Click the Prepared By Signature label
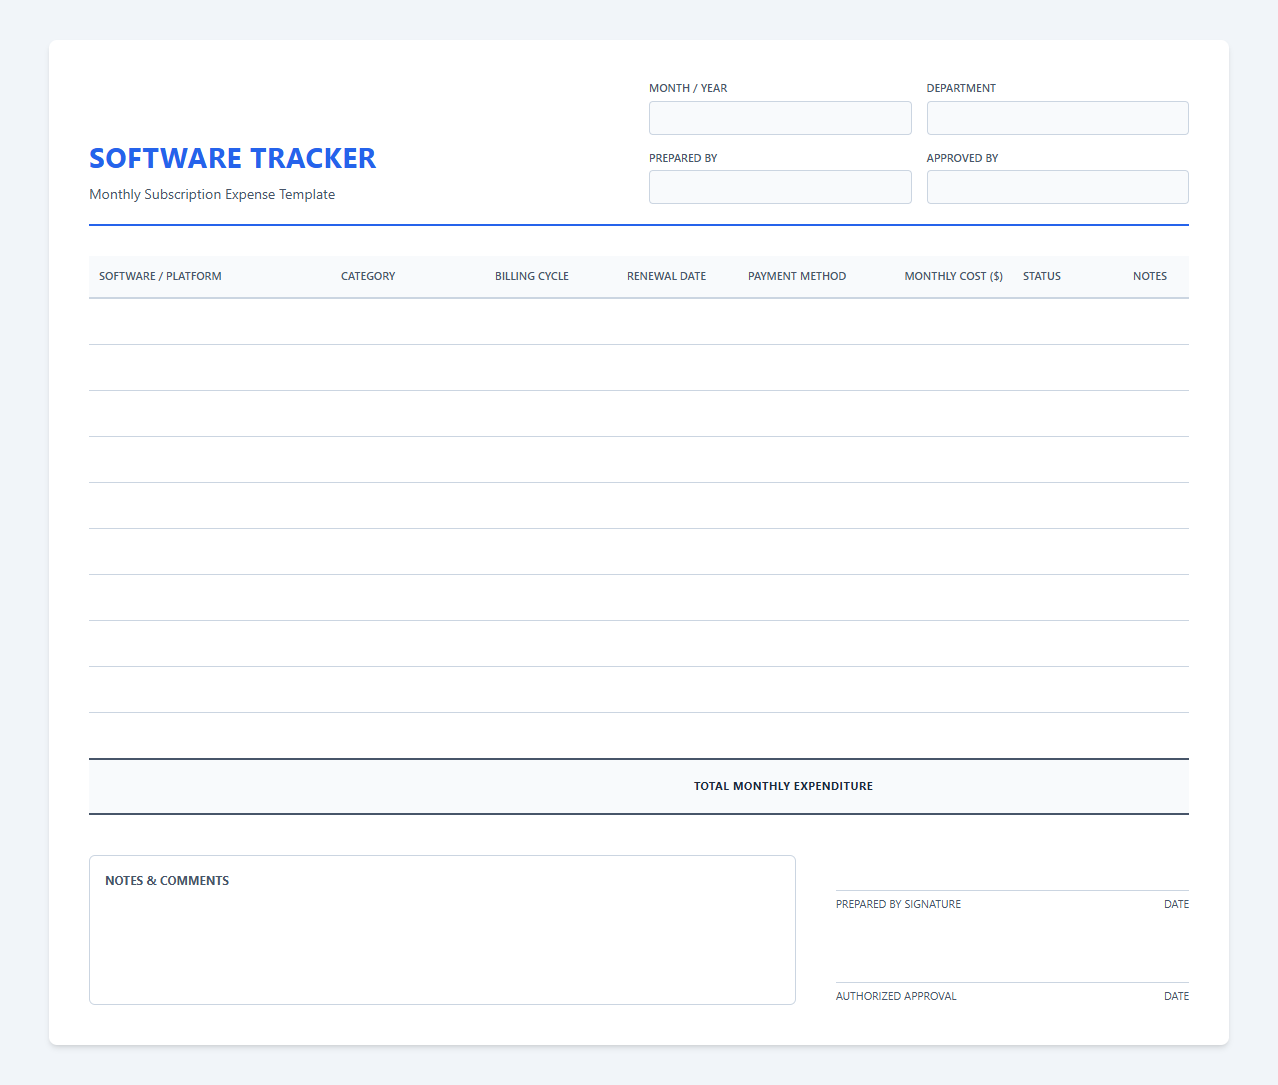Screen dimensions: 1278x1085 point(898,904)
